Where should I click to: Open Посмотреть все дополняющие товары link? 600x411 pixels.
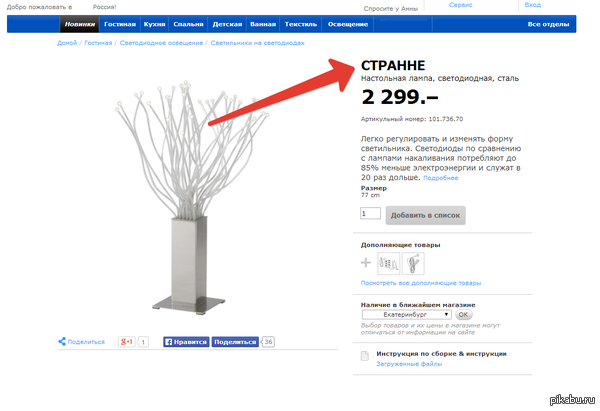coord(421,283)
